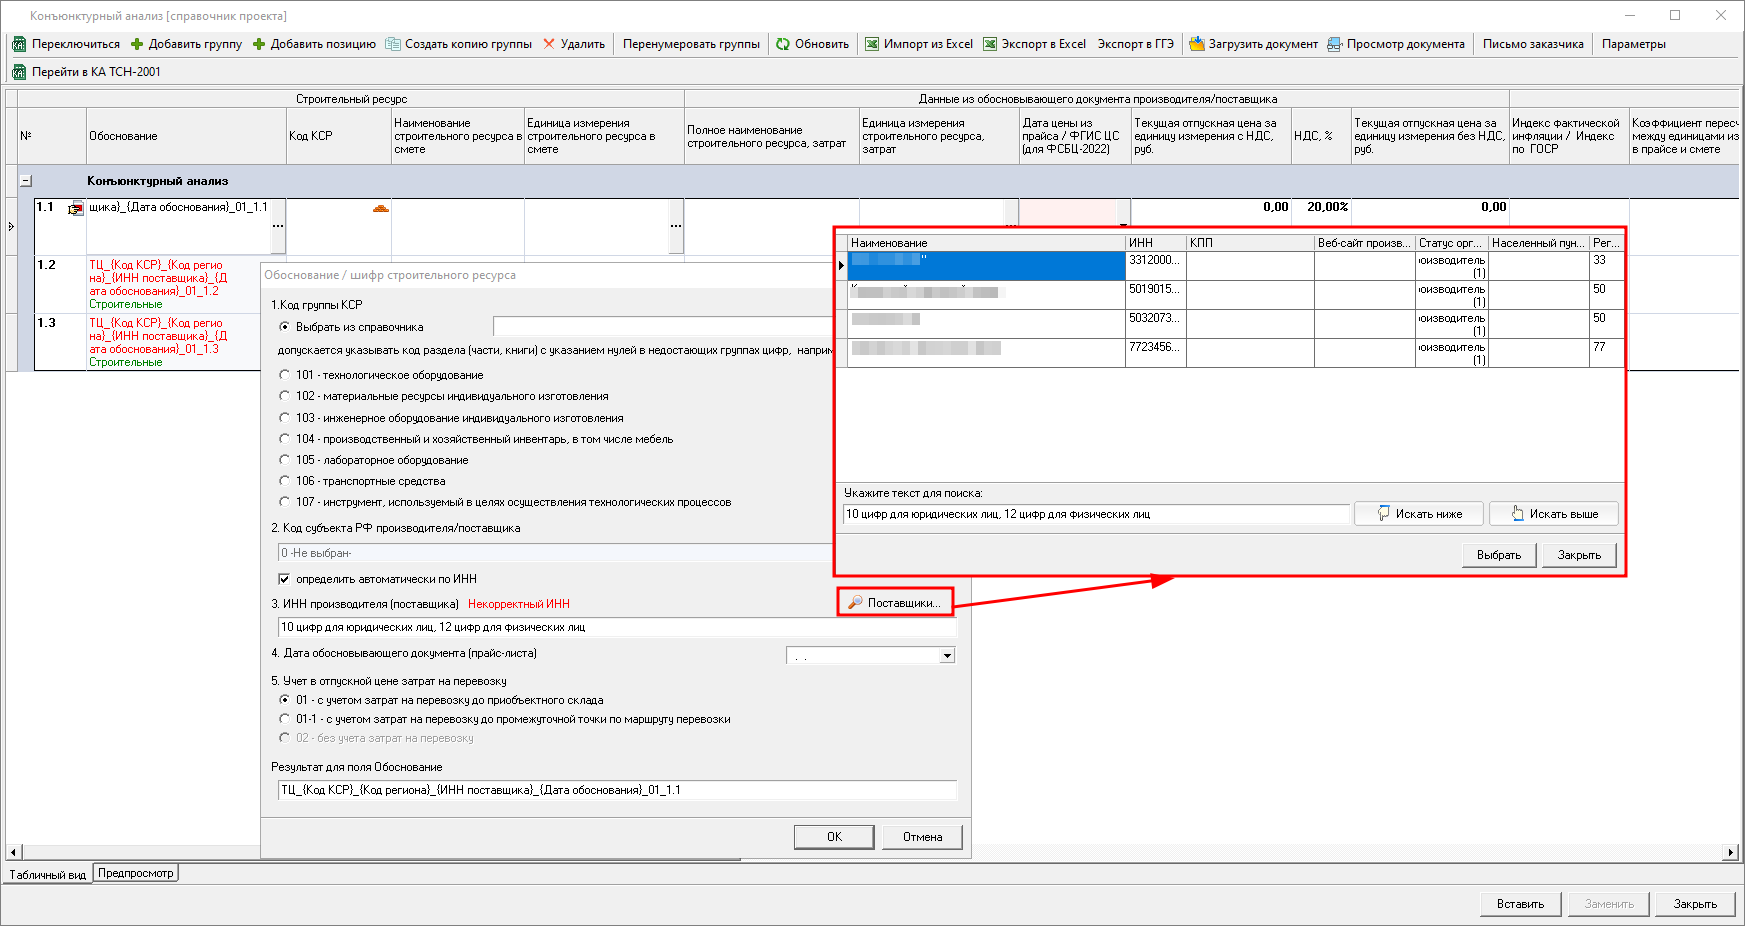Image resolution: width=1745 pixels, height=926 pixels.
Task: Select radio 101 технологическое оборудование
Action: point(285,375)
